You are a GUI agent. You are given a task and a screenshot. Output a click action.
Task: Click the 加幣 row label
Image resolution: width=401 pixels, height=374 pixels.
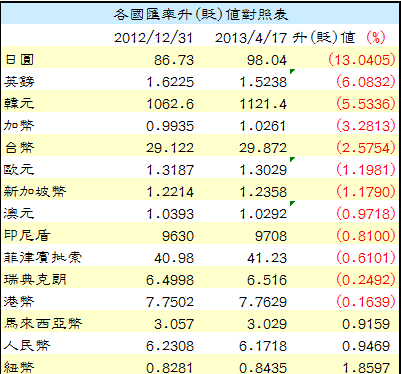coord(19,126)
